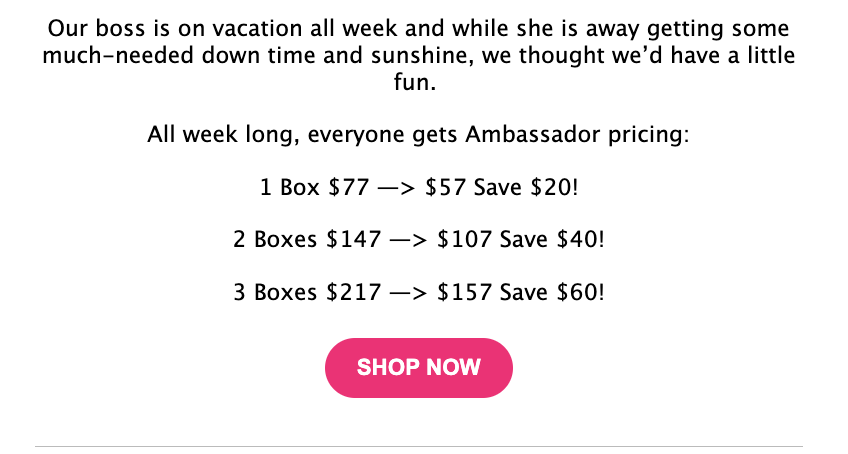Screen dimensions: 848x454
Task: Select the '1 Box $77' pricing line
Action: [419, 187]
